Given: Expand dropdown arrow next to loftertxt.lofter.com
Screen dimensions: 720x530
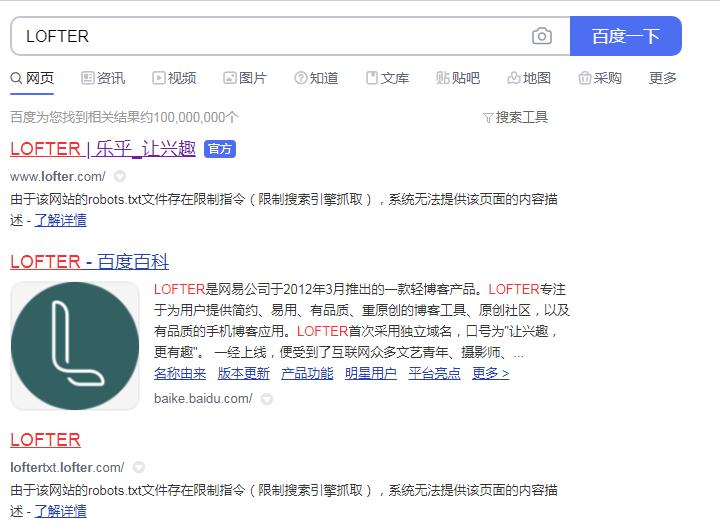Looking at the screenshot, I should pos(139,468).
